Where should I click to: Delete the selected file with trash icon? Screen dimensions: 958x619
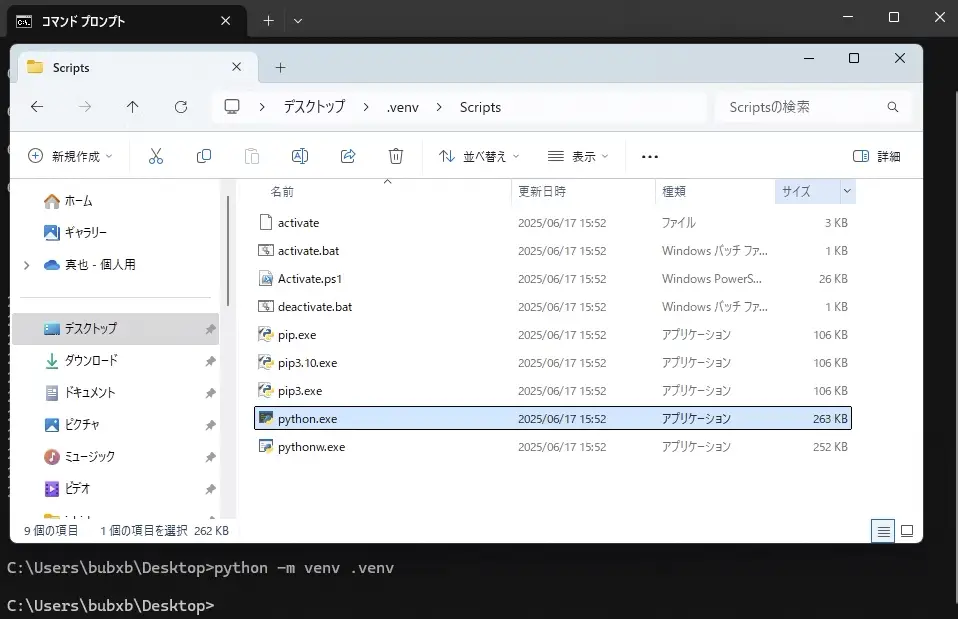pyautogui.click(x=396, y=156)
